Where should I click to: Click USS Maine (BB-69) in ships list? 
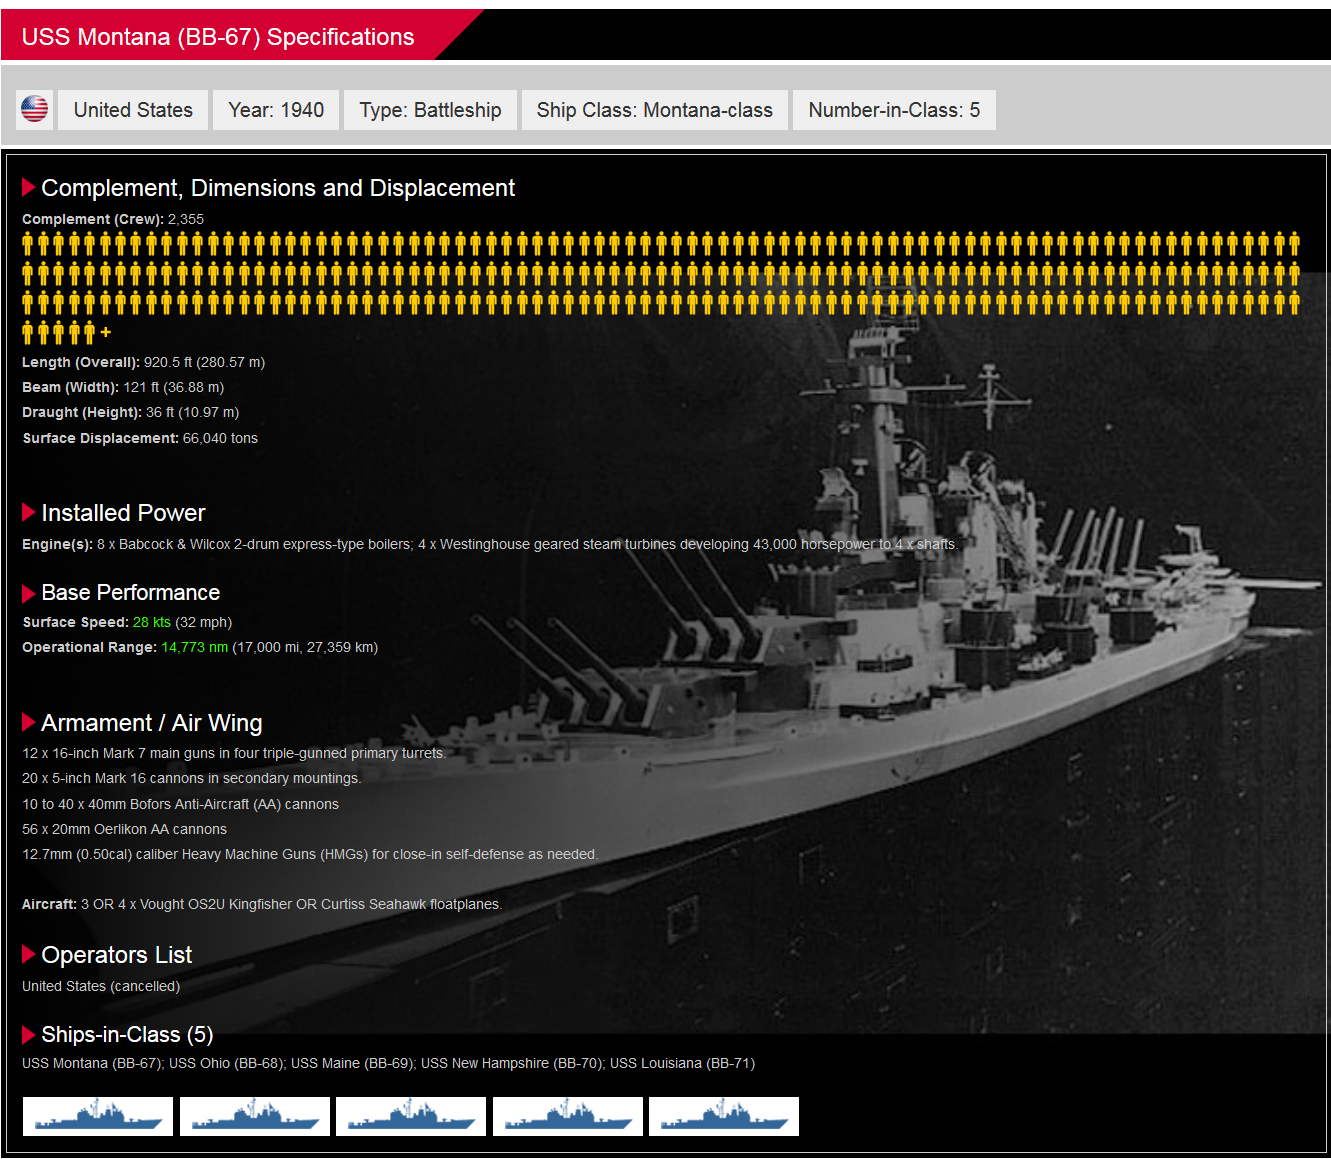point(352,1063)
